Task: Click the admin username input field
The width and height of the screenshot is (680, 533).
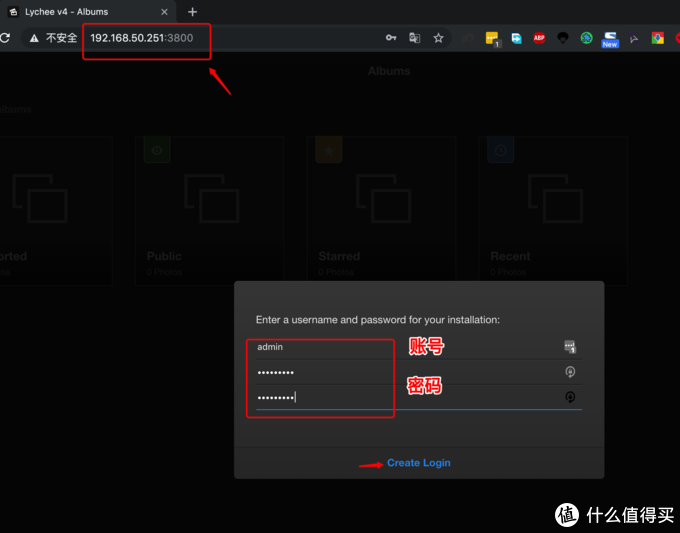Action: (x=400, y=347)
